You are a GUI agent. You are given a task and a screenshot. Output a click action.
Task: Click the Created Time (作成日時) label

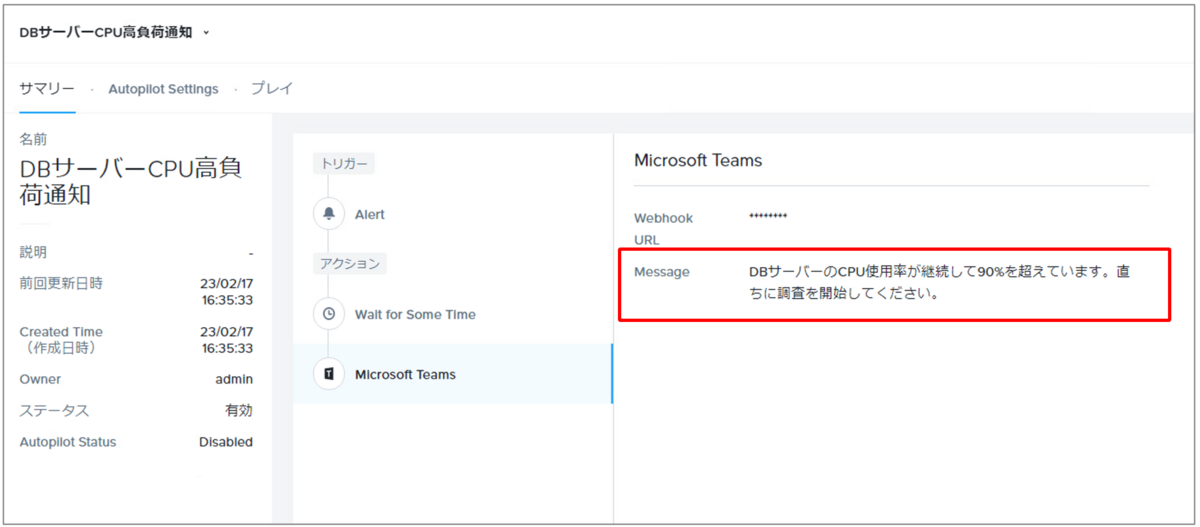[x=61, y=340]
